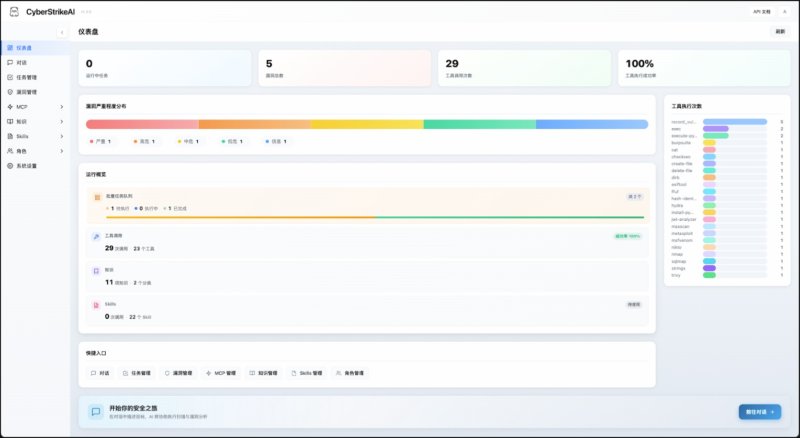Click the 刷新 refresh button
The height and width of the screenshot is (438, 800).
(x=779, y=32)
